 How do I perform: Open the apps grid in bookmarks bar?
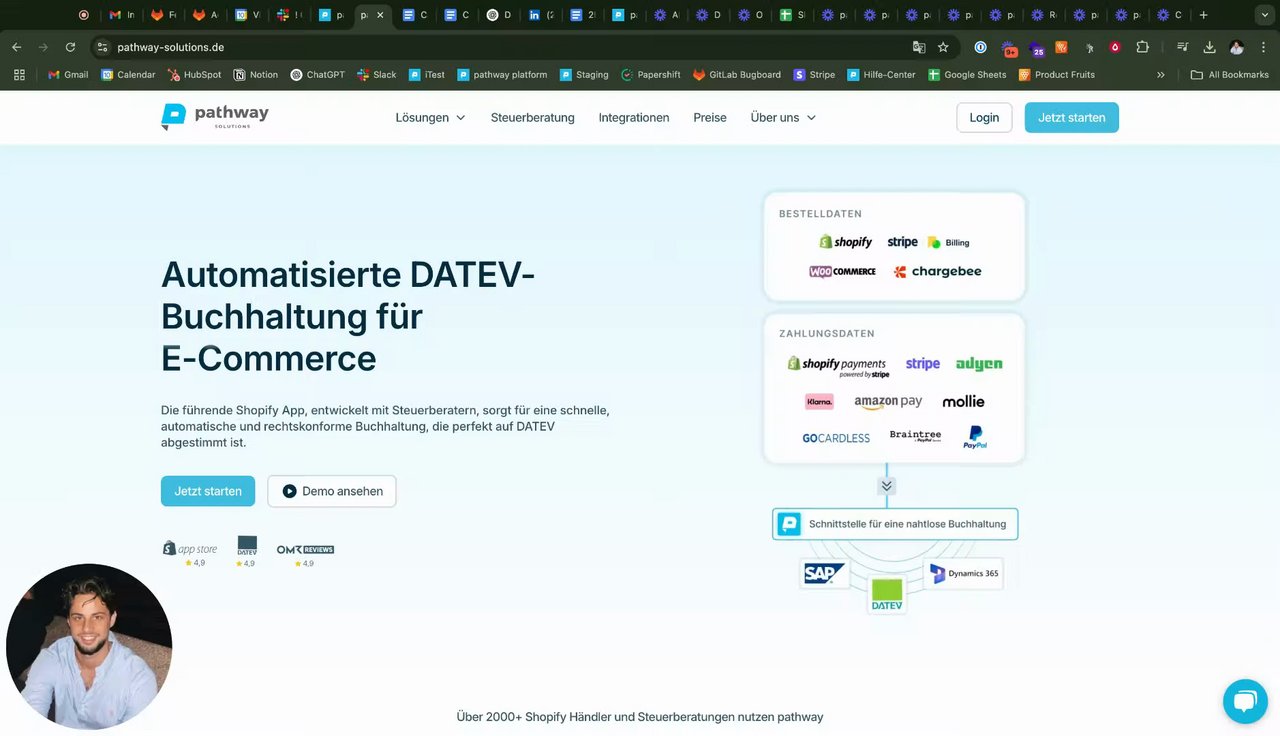19,74
